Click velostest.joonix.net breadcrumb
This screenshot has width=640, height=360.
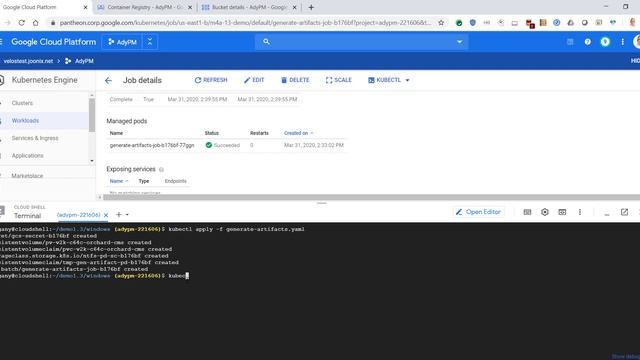click(x=28, y=61)
